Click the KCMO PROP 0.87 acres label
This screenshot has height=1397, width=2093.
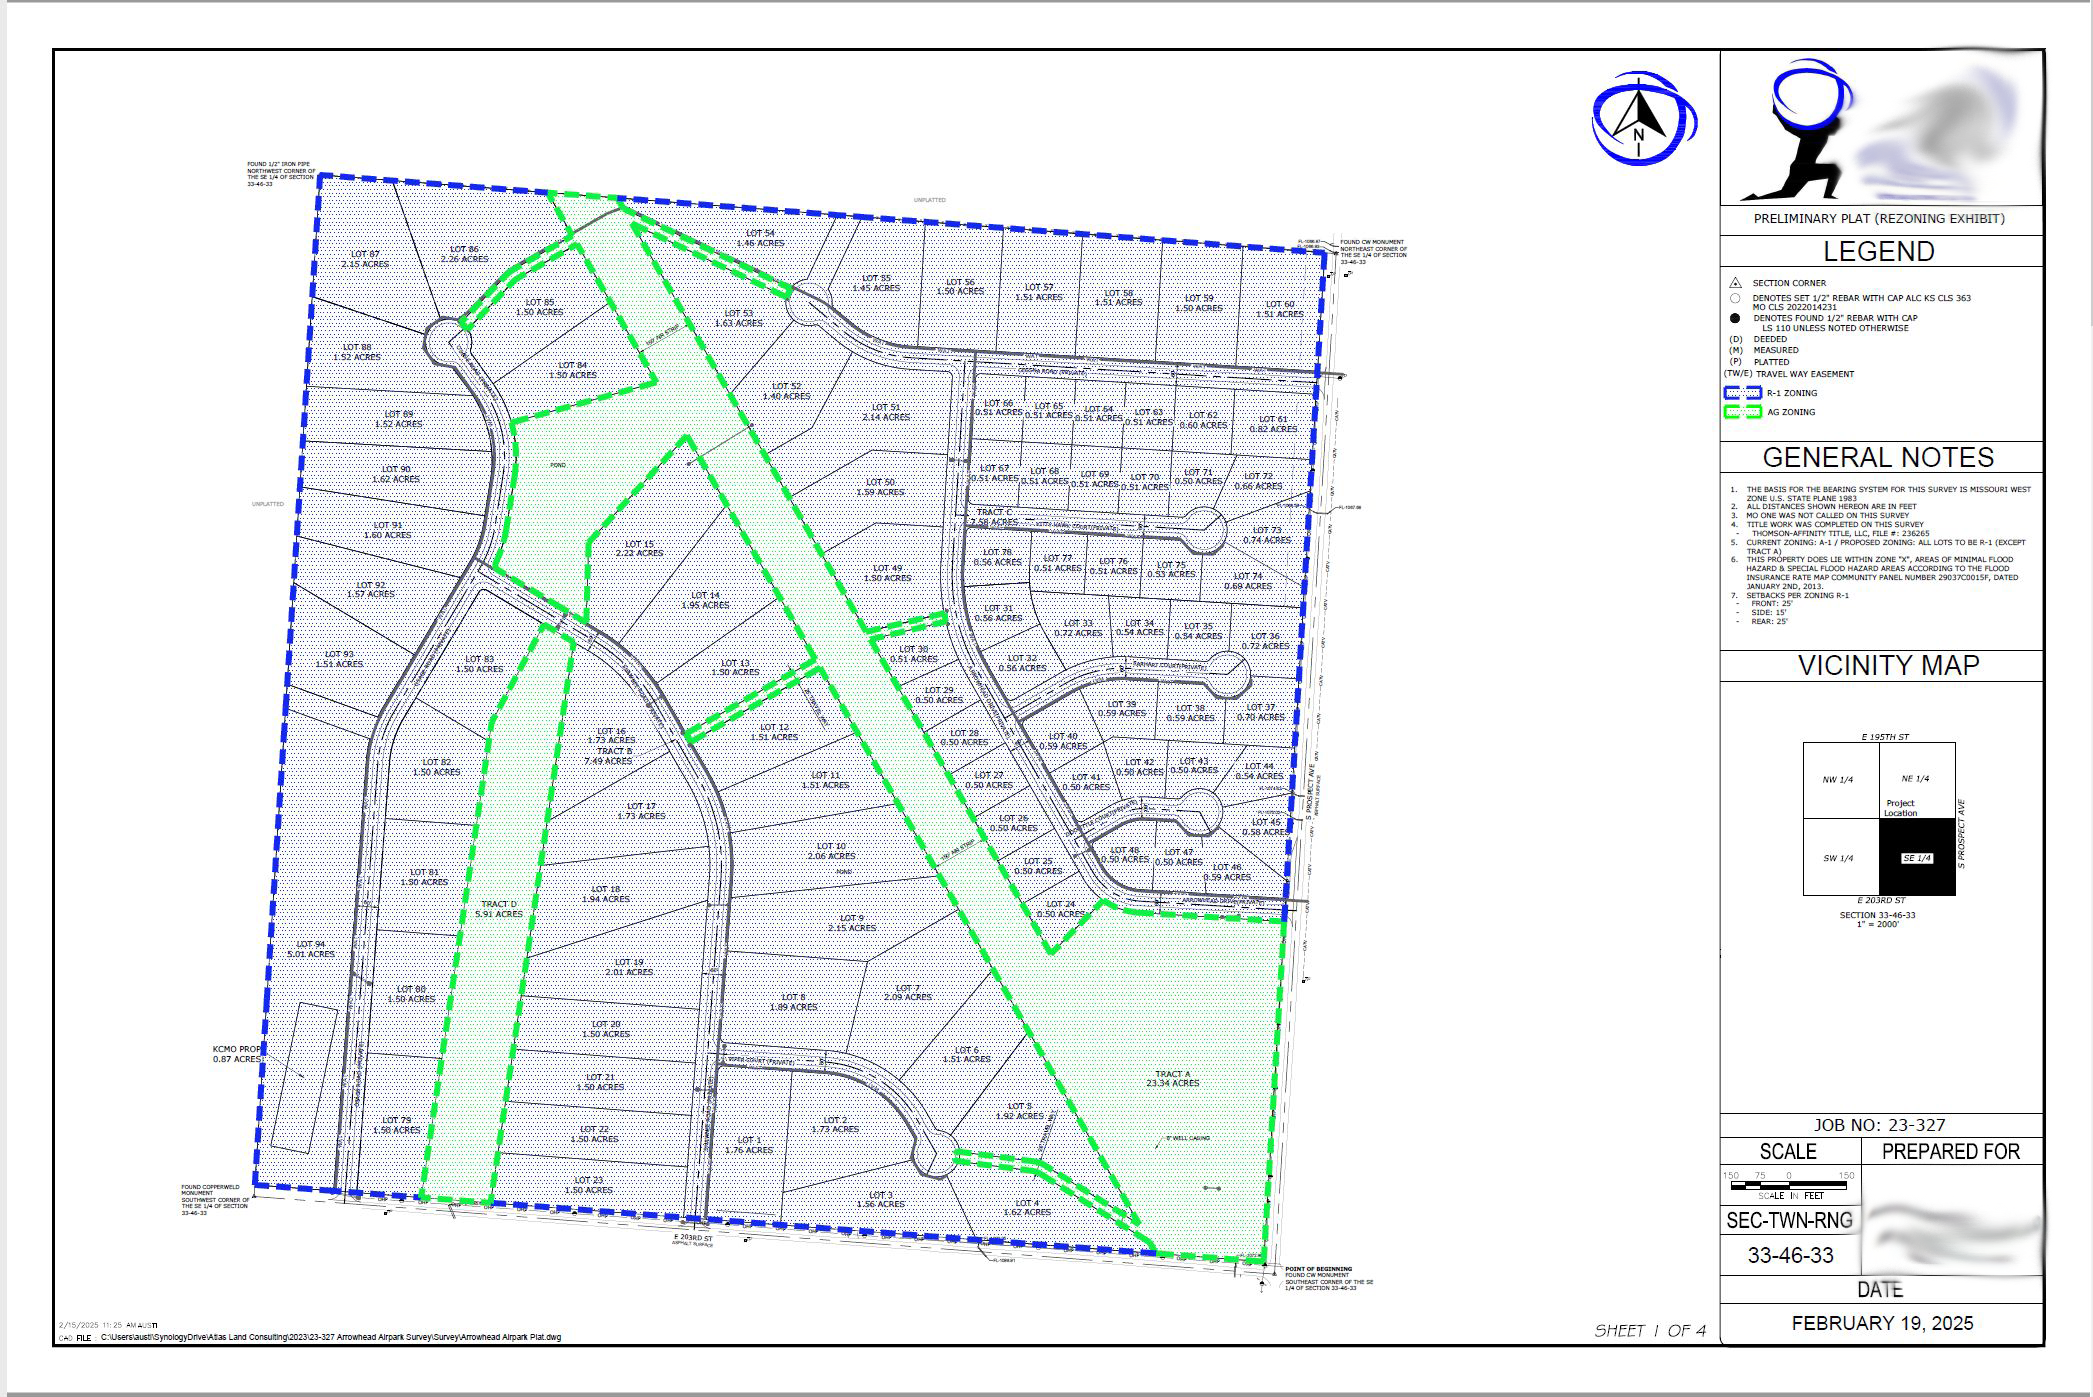click(x=237, y=1054)
